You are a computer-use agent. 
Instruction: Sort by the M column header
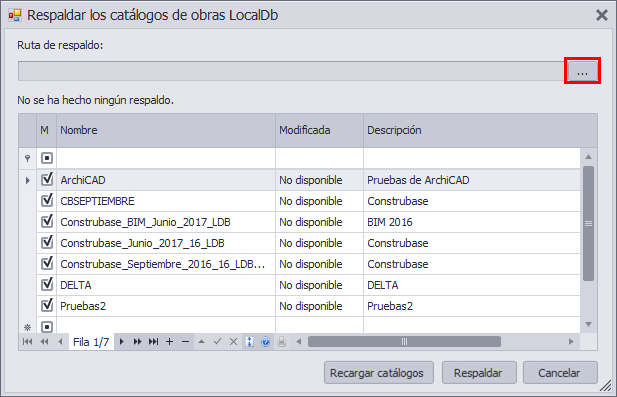46,130
